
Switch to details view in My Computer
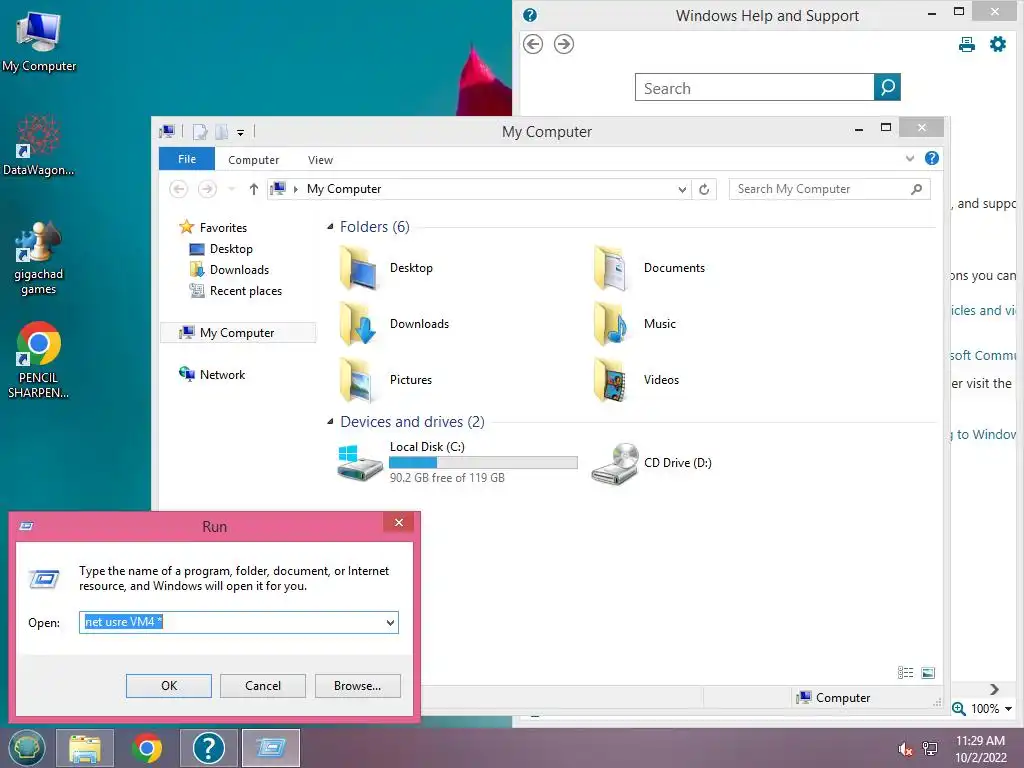(x=905, y=673)
